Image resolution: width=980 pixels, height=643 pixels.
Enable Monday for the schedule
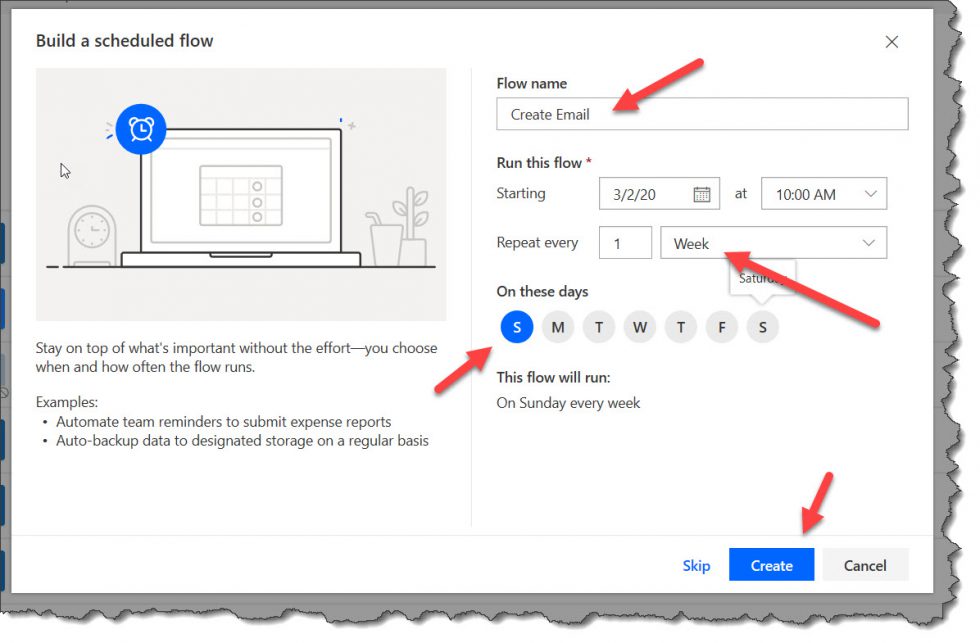[558, 326]
